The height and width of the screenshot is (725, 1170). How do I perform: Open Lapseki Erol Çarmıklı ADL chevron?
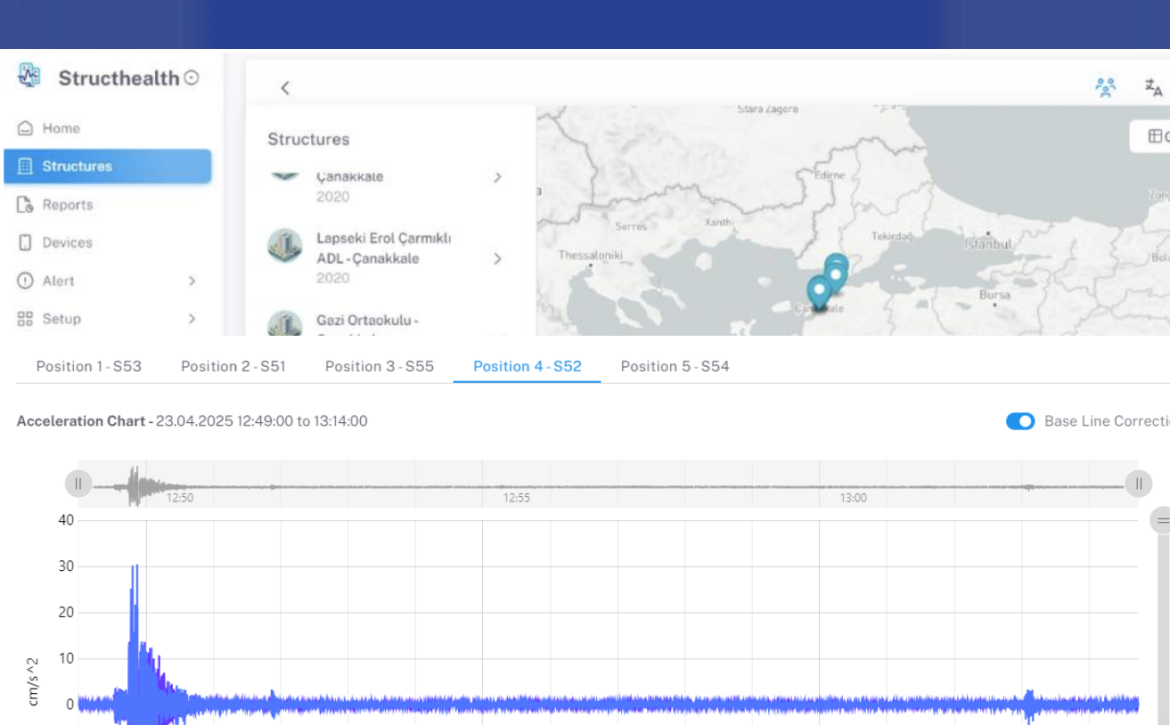(x=497, y=259)
